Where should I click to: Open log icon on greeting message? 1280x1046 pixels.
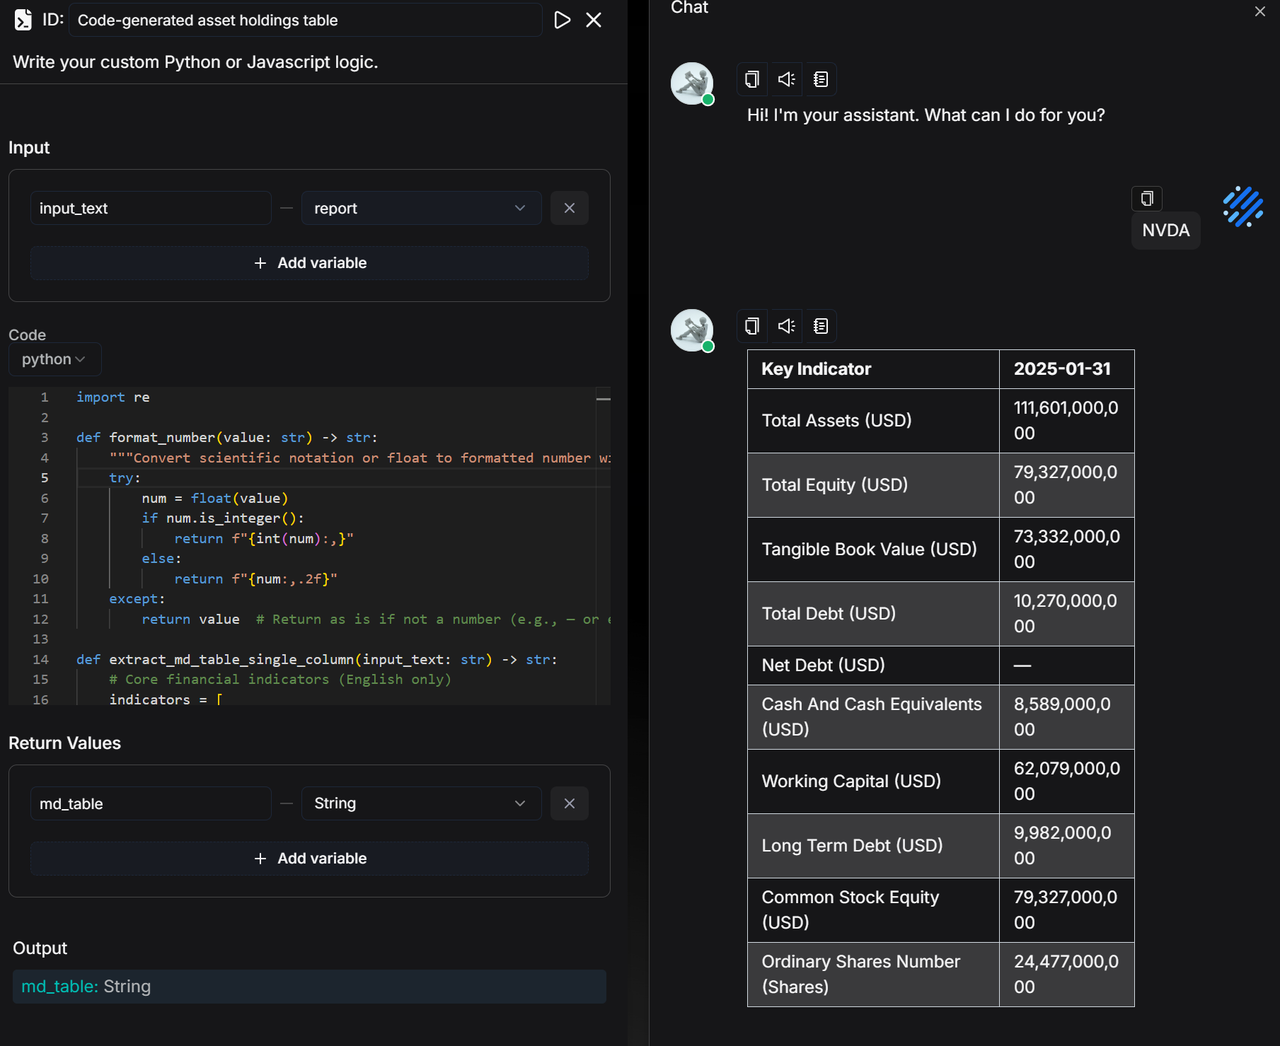(821, 79)
